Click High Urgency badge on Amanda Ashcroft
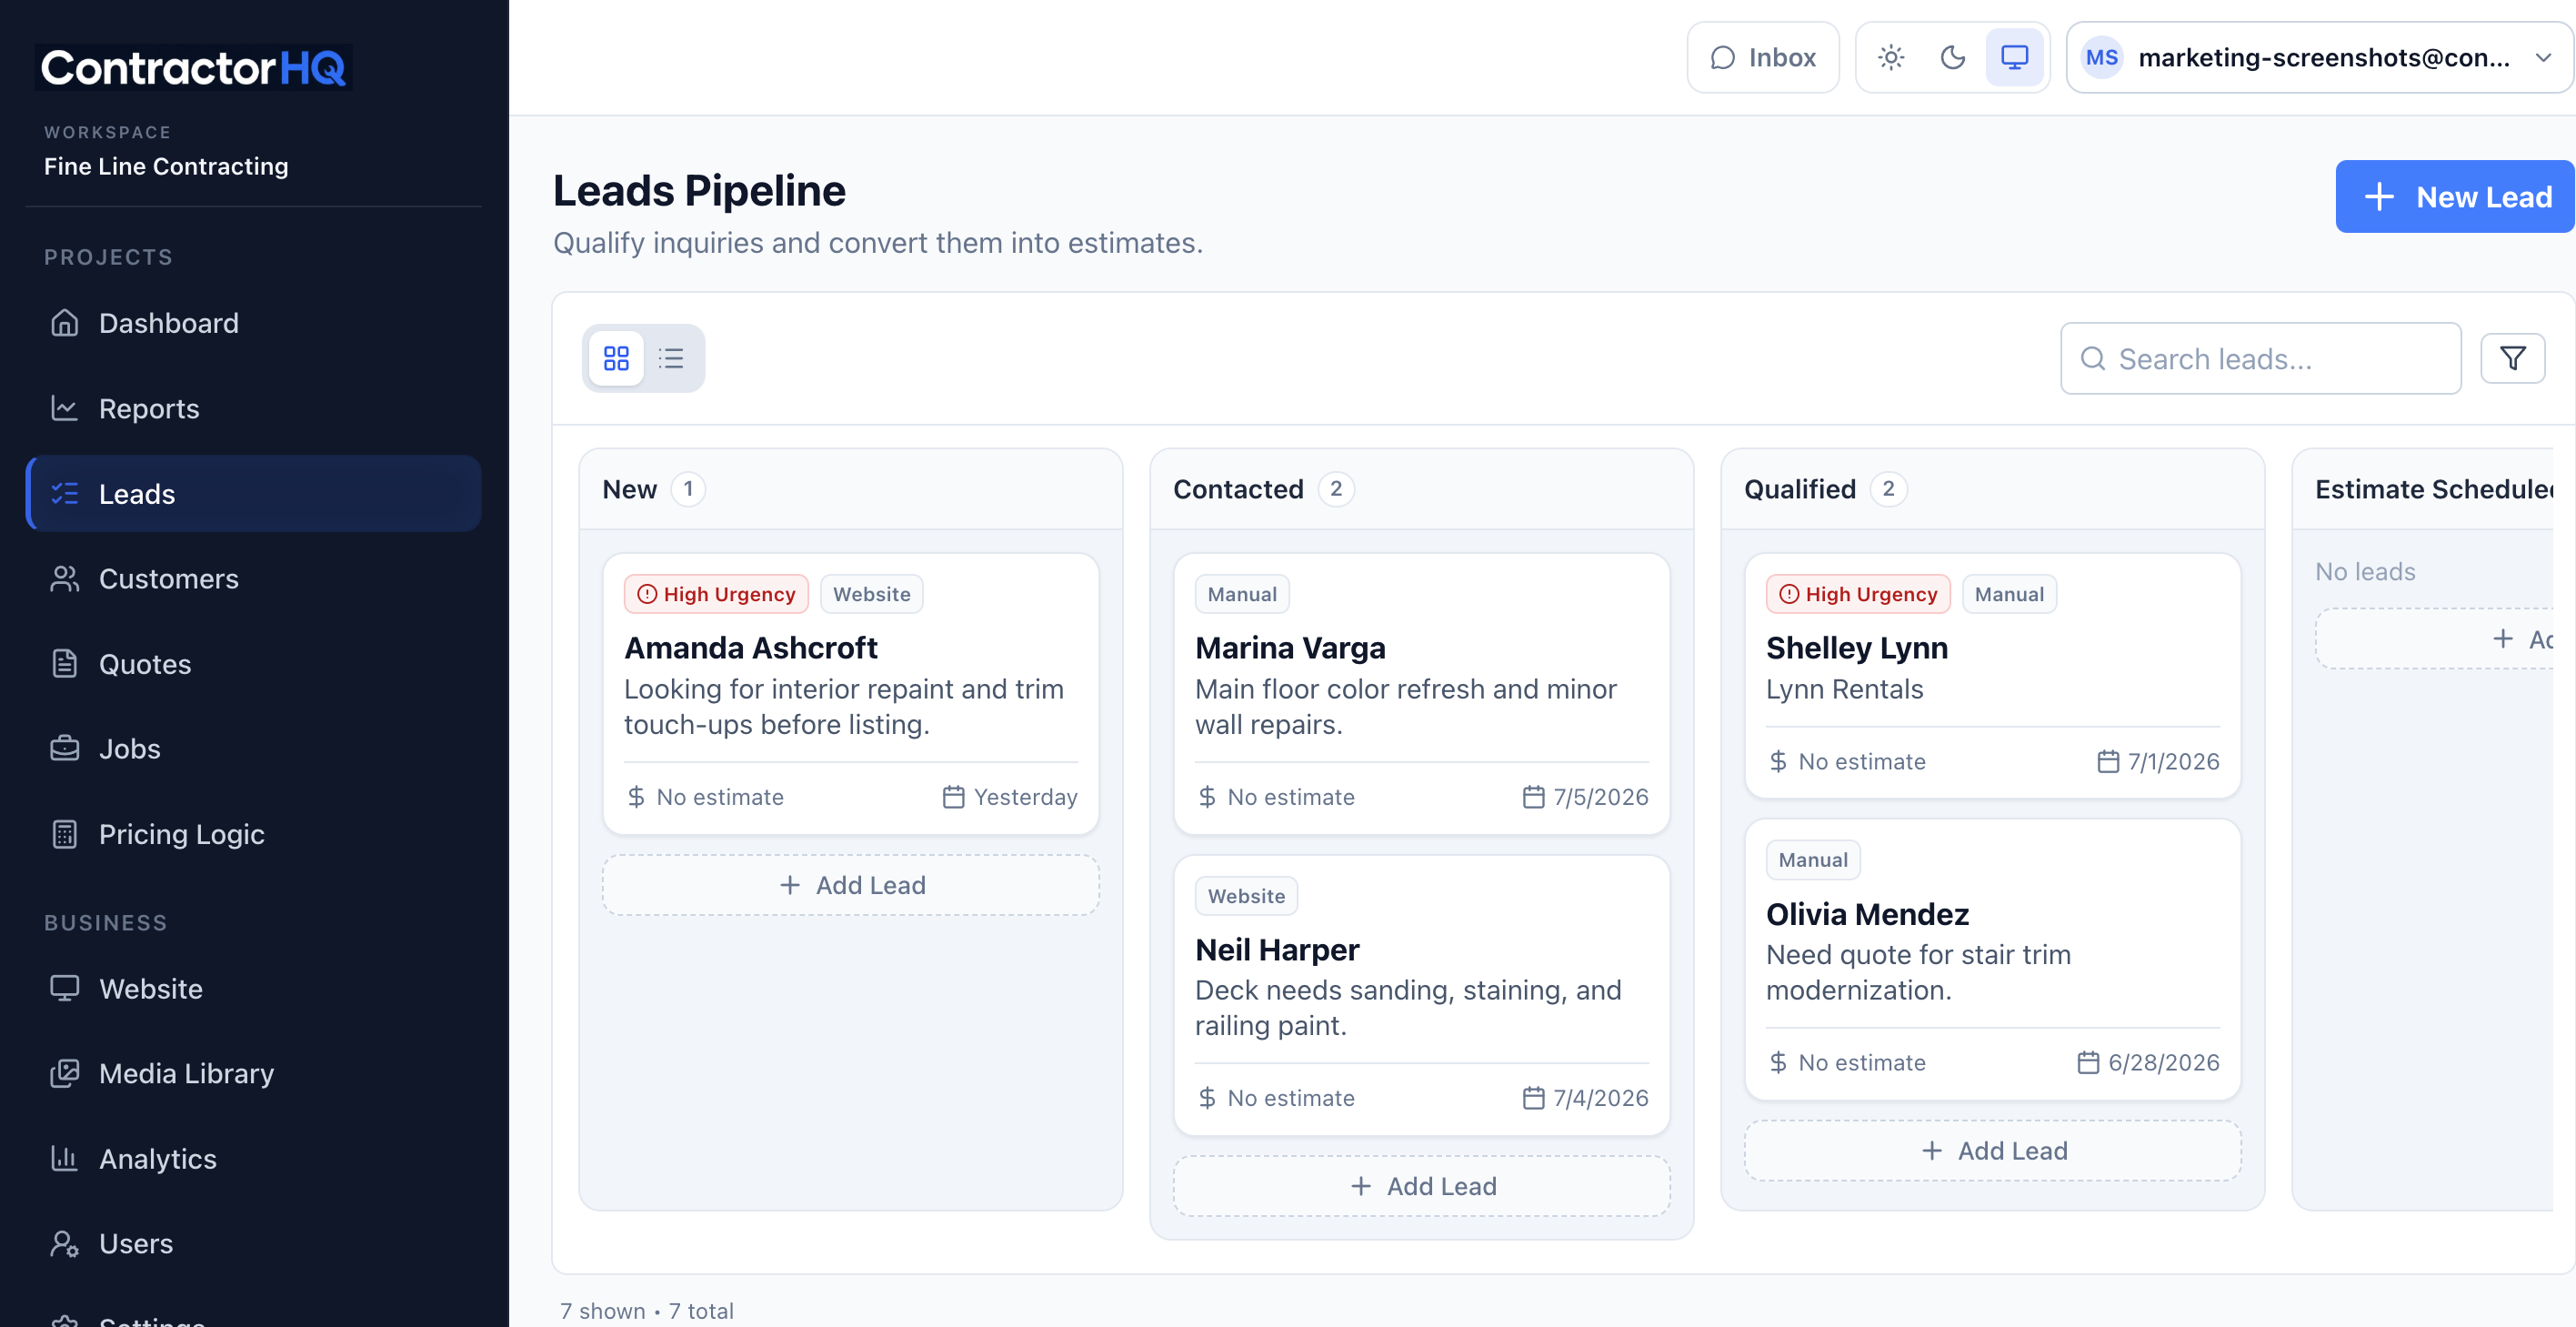This screenshot has width=2576, height=1327. pyautogui.click(x=716, y=594)
